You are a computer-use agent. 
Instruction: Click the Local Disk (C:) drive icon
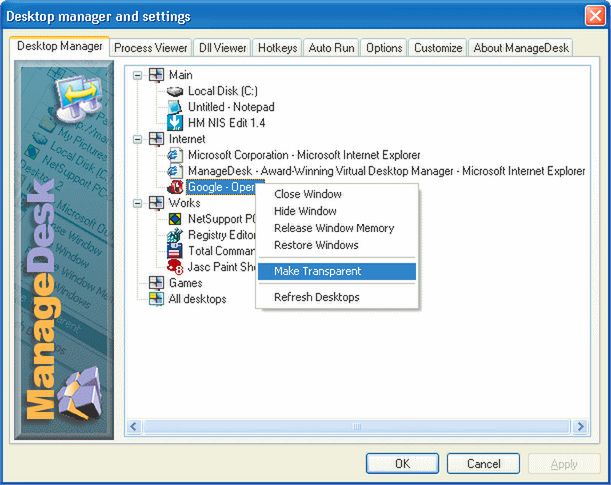pos(175,91)
